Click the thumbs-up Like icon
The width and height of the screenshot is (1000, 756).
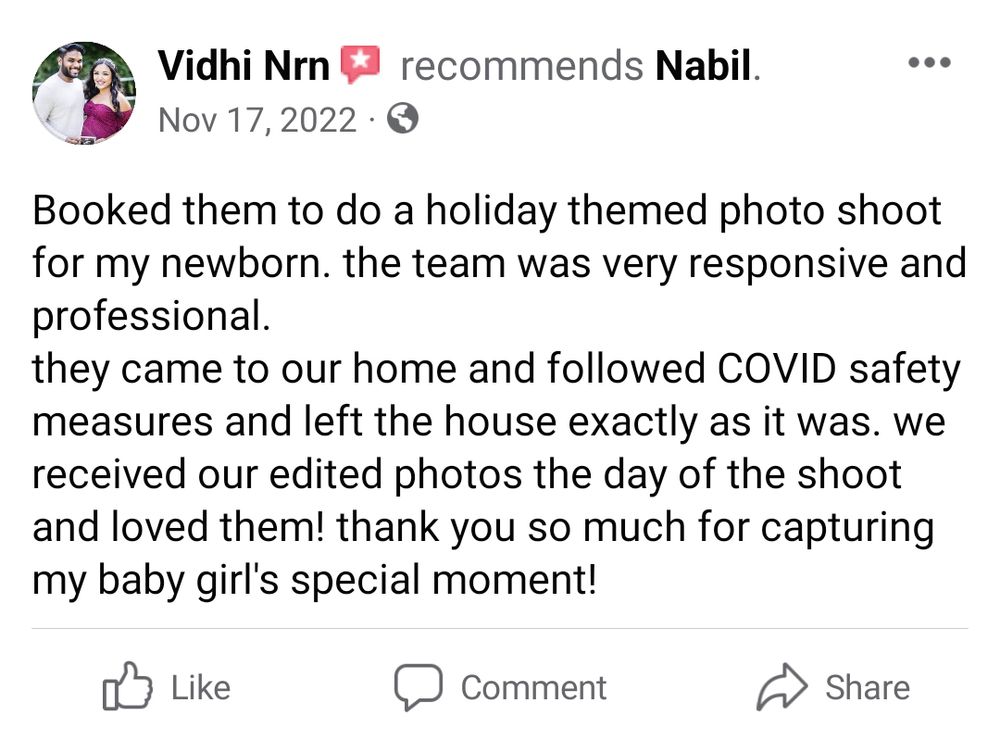[128, 686]
